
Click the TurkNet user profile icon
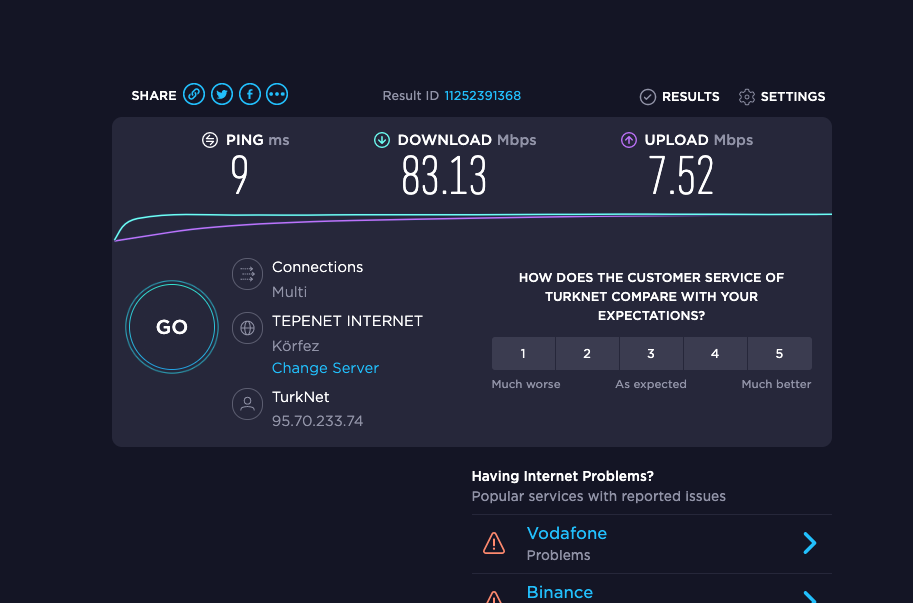pos(247,404)
